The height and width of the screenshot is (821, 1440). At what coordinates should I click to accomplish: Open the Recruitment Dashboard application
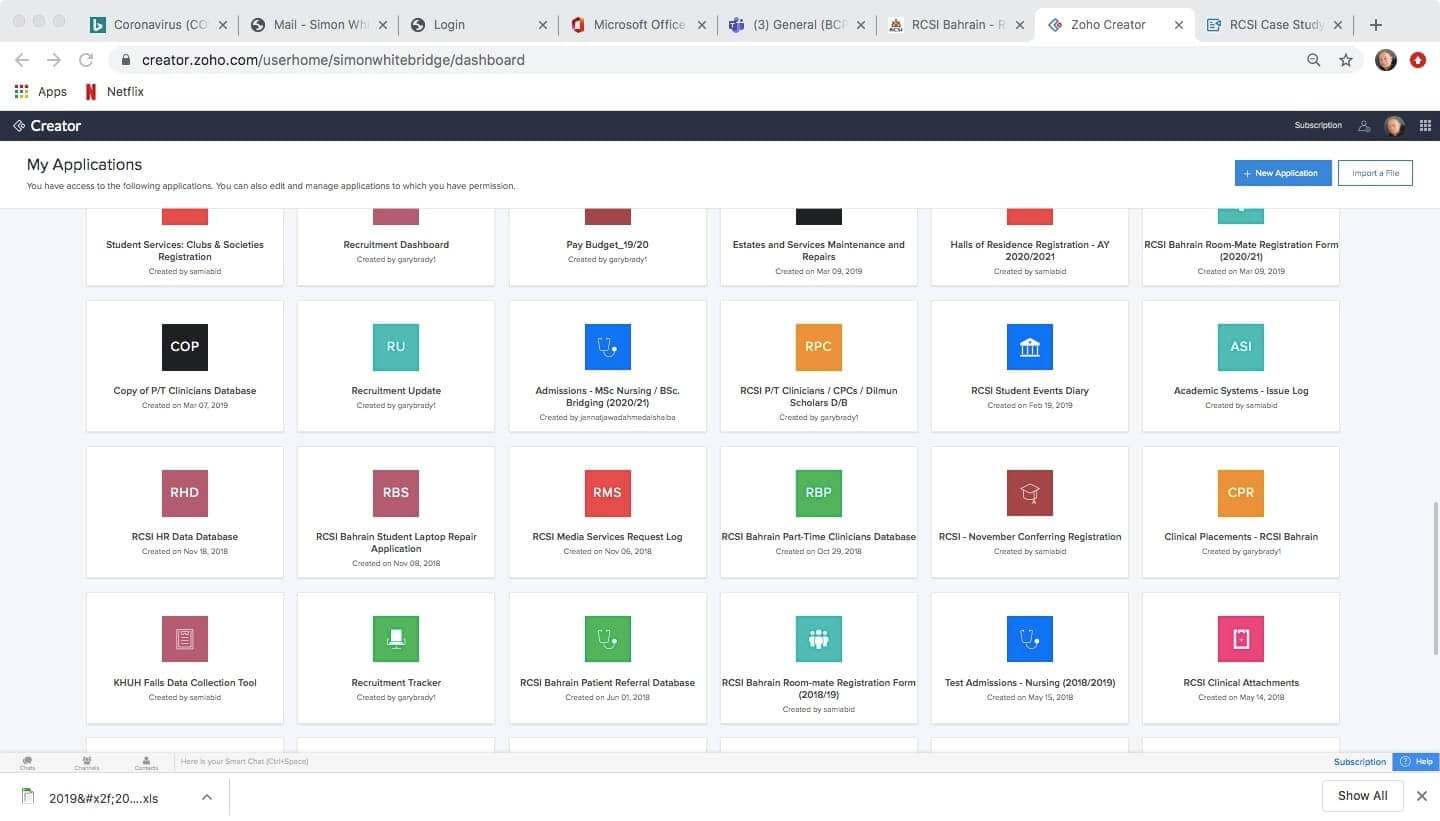[x=396, y=245]
